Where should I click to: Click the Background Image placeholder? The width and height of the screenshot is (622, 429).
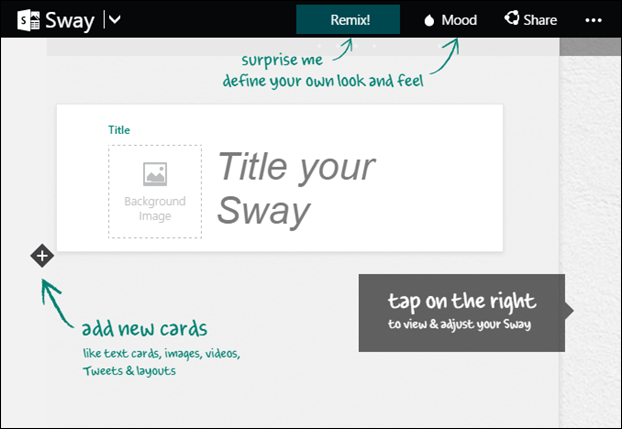click(155, 192)
